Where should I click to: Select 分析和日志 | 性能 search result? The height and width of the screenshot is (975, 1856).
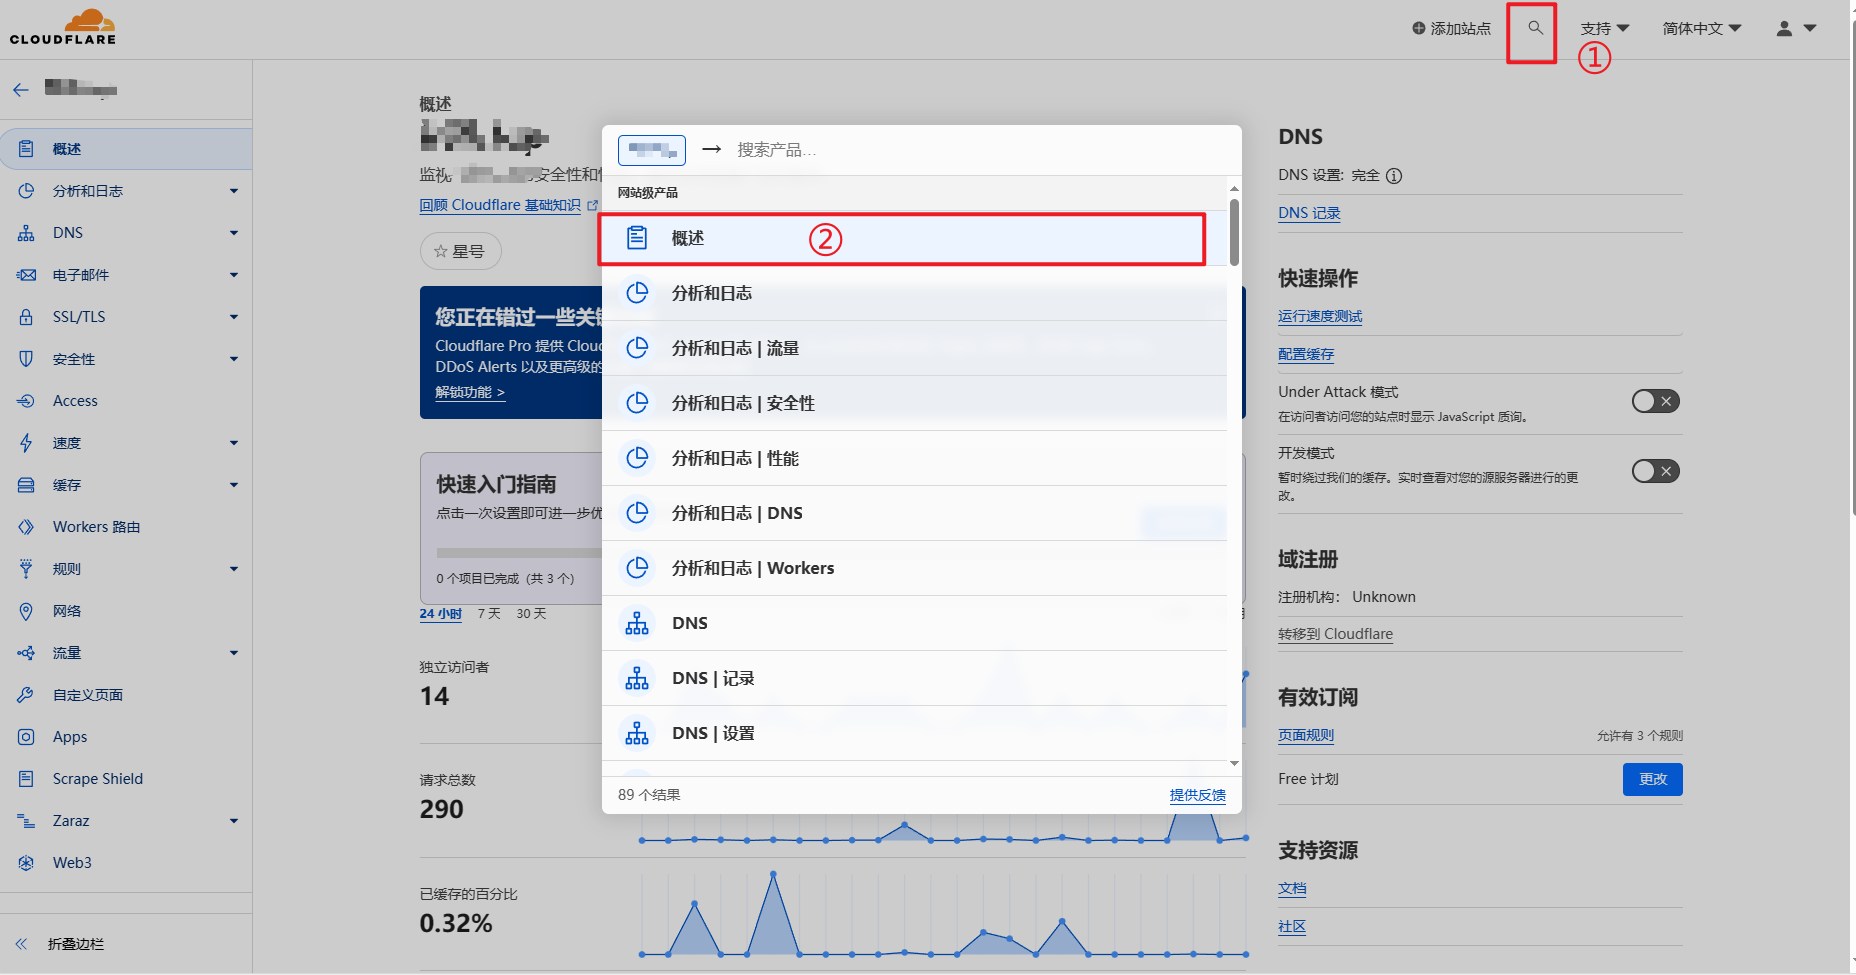pos(914,458)
